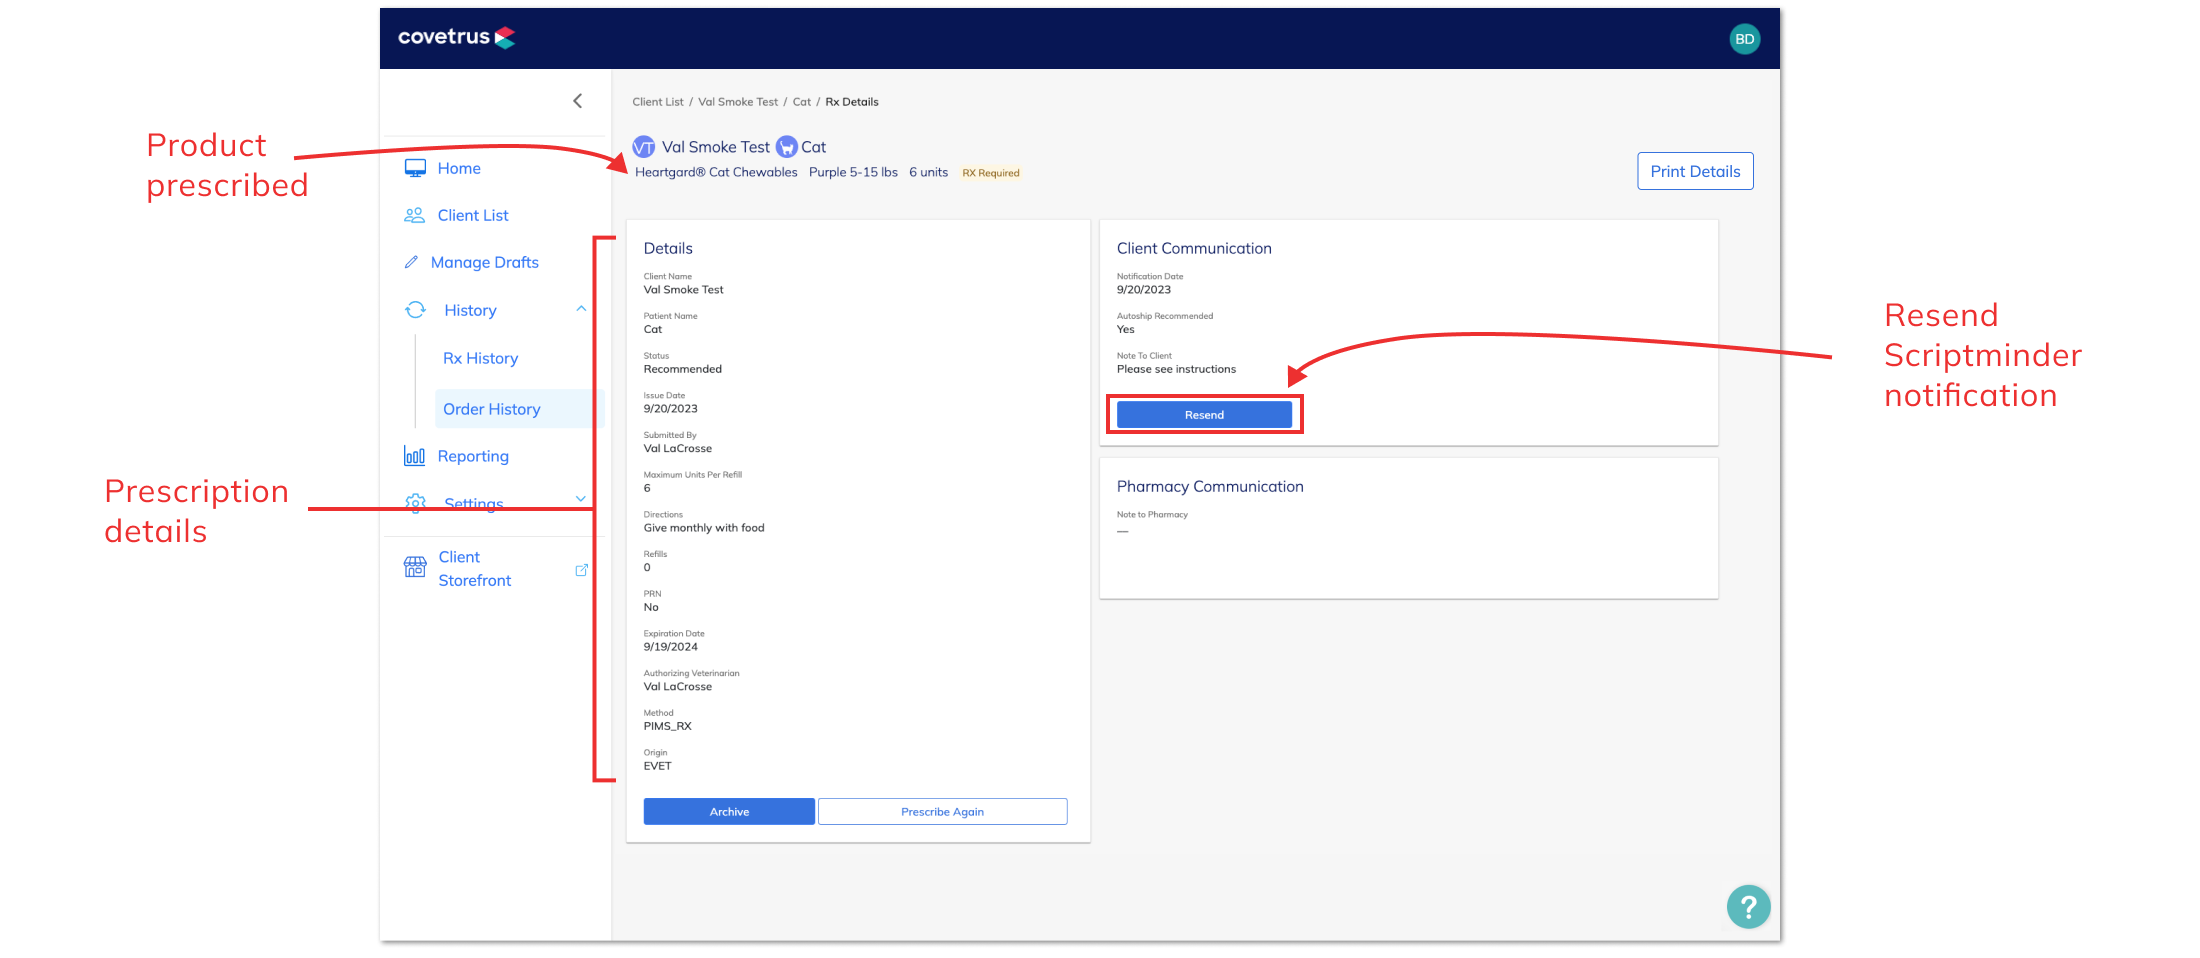
Task: Click the Reporting bar chart icon
Action: pos(414,456)
